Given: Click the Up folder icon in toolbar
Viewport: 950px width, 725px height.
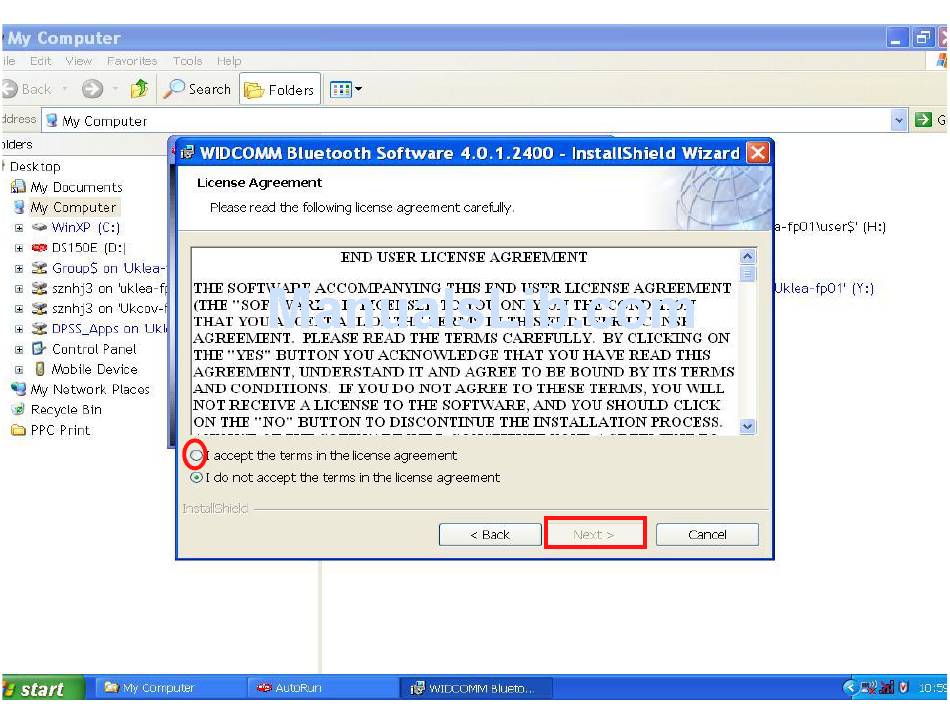Looking at the screenshot, I should (x=140, y=89).
